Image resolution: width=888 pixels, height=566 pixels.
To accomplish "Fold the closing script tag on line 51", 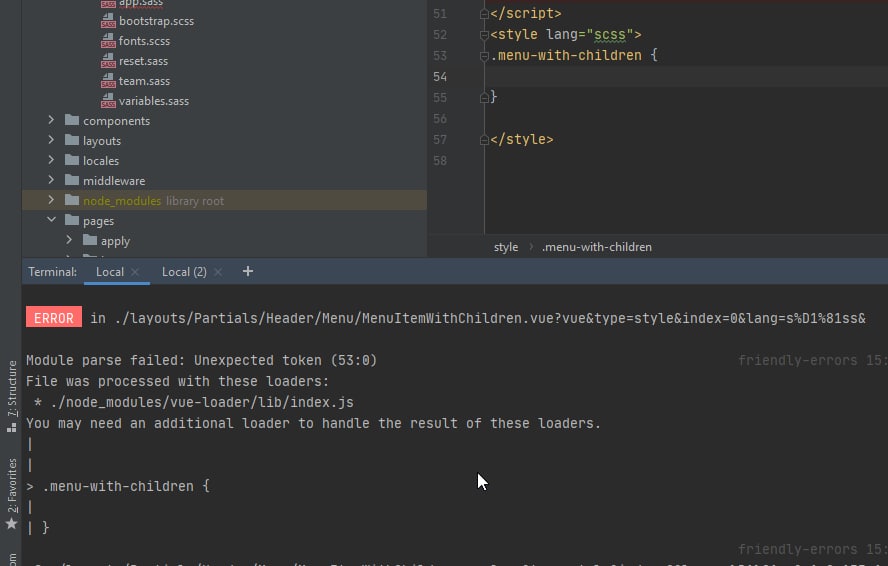I will [x=484, y=14].
